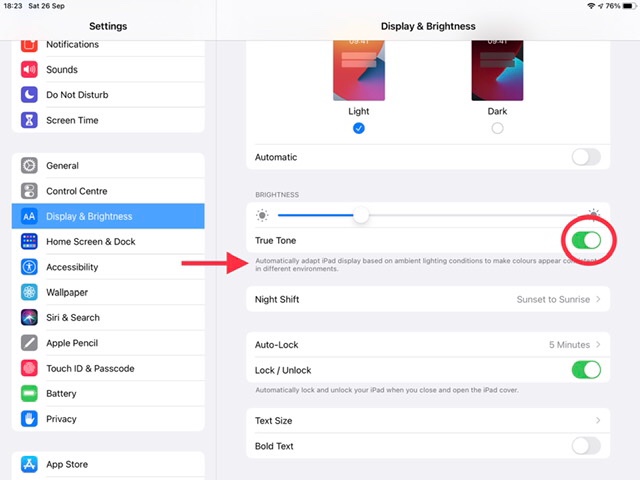The width and height of the screenshot is (640, 480).
Task: Open the Wallpaper flower icon
Action: coord(29,292)
